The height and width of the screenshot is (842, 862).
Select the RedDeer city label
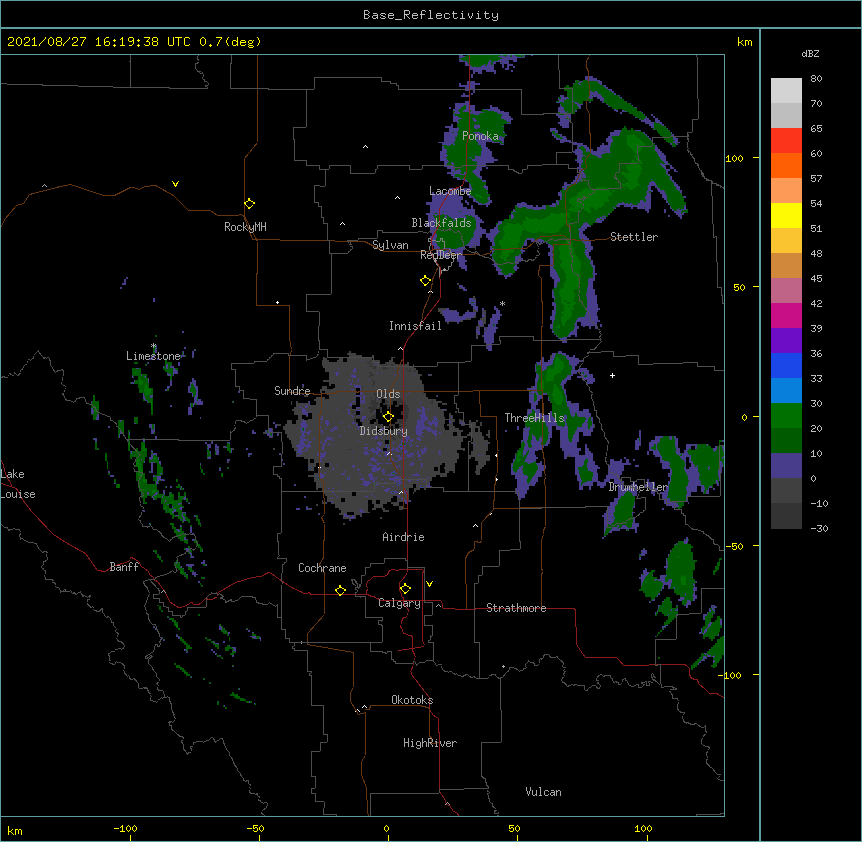click(x=441, y=255)
